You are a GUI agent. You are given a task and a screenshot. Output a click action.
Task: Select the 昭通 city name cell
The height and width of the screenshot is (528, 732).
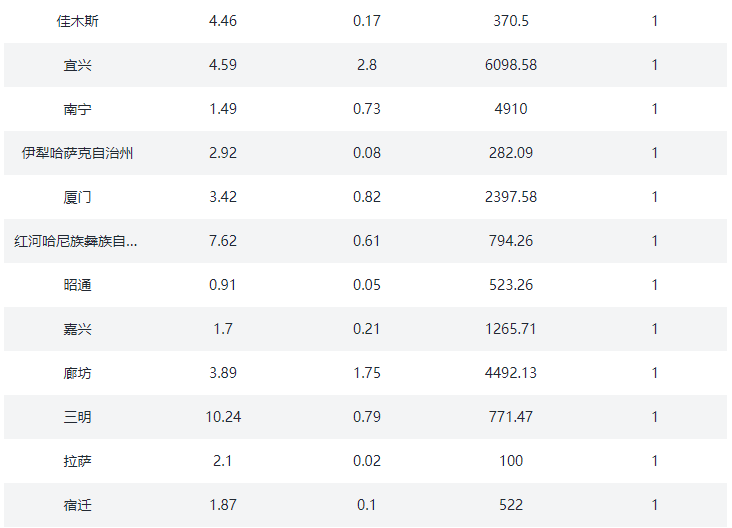tap(77, 285)
